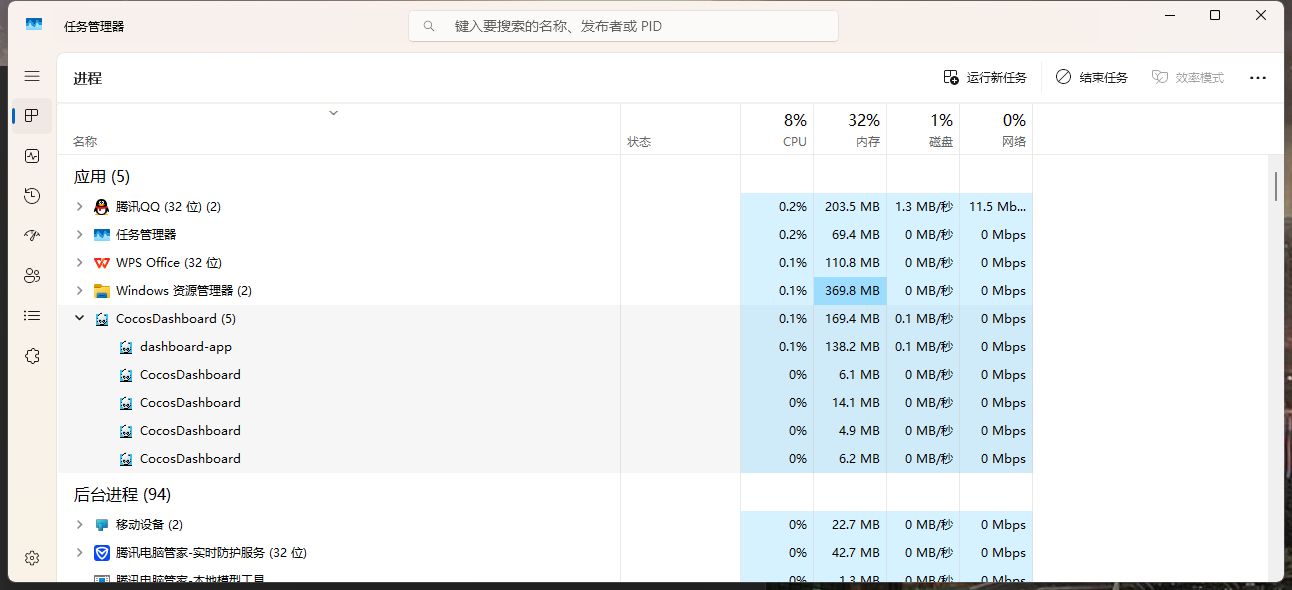Open App history in sidebar

pos(32,196)
